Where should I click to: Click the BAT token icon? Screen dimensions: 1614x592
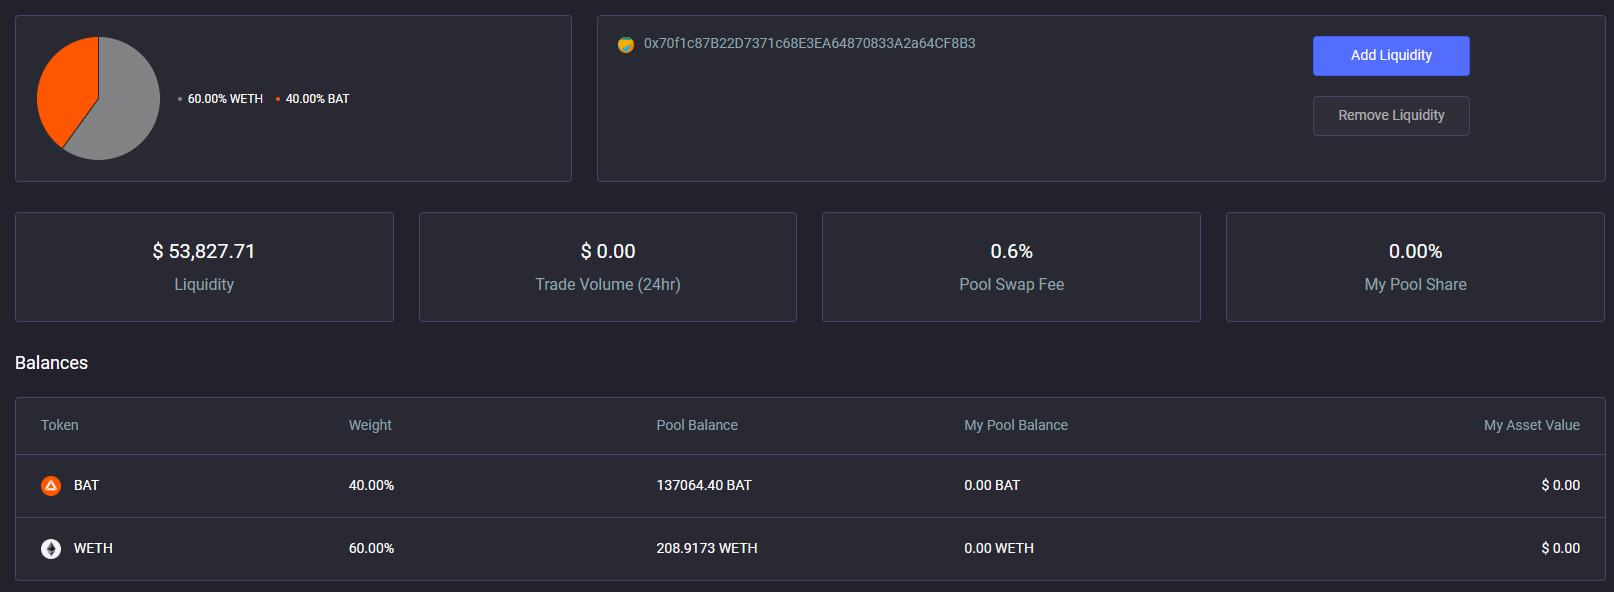click(51, 485)
